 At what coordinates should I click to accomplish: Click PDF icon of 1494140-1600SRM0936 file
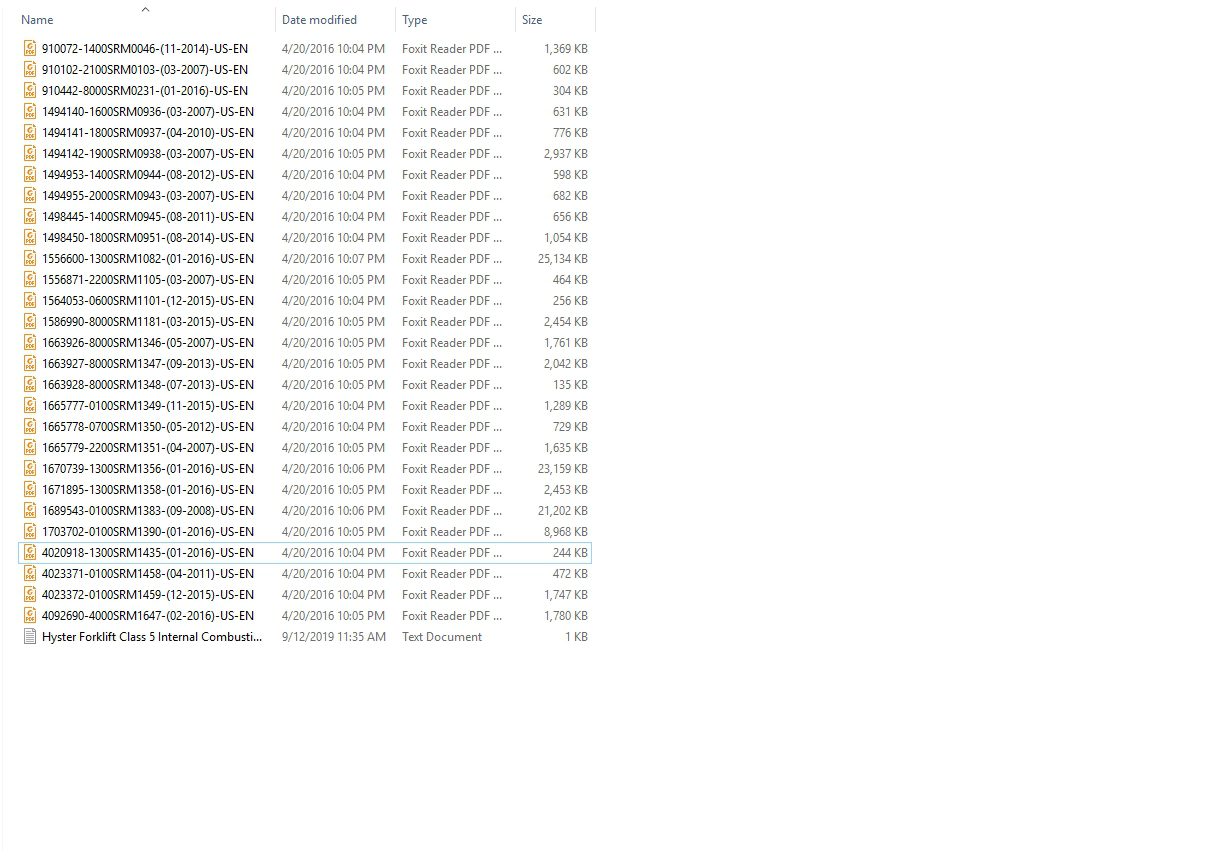click(30, 111)
